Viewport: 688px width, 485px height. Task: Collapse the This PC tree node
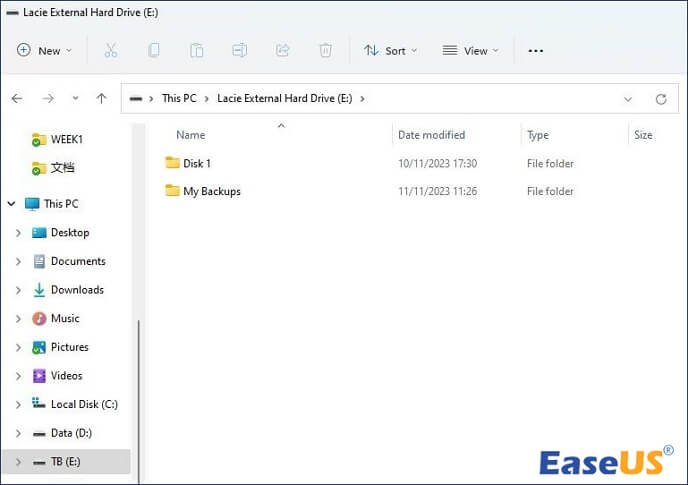click(x=11, y=204)
